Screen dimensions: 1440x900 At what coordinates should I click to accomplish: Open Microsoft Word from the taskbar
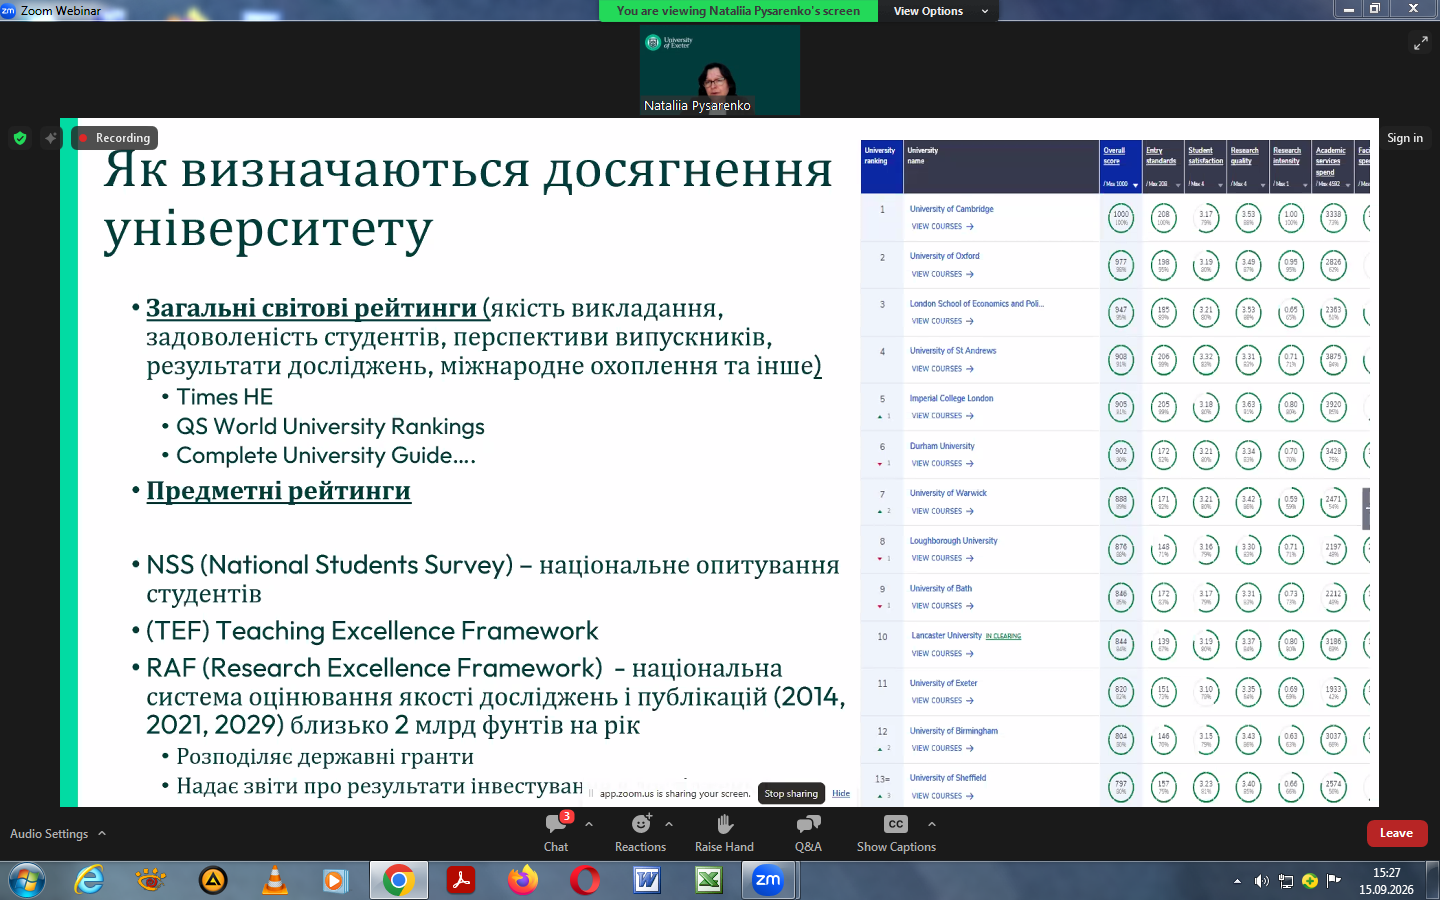647,880
